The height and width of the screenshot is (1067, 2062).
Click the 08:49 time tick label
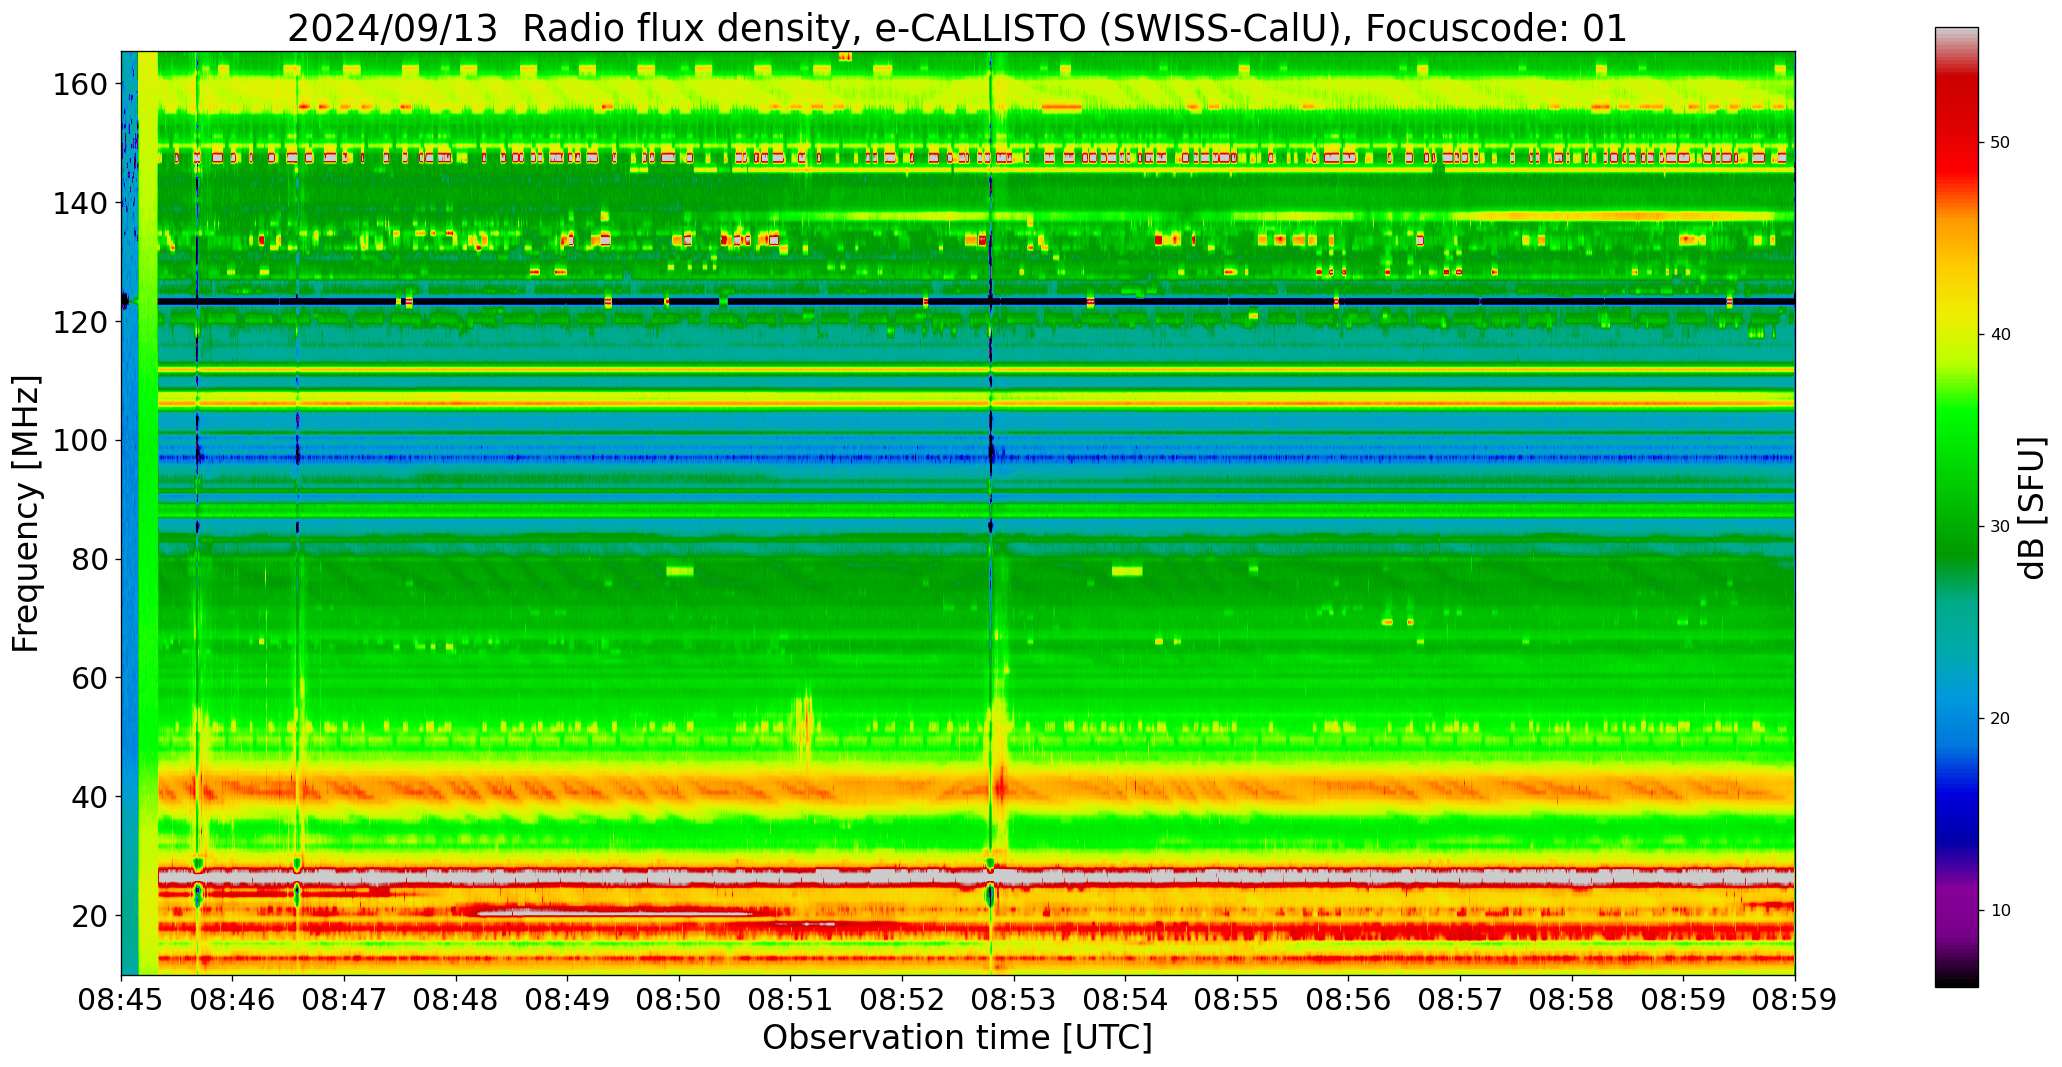568,1000
